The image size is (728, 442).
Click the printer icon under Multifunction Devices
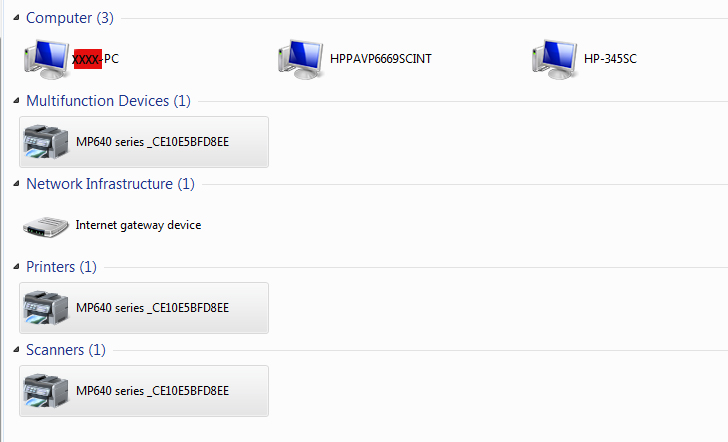click(46, 142)
